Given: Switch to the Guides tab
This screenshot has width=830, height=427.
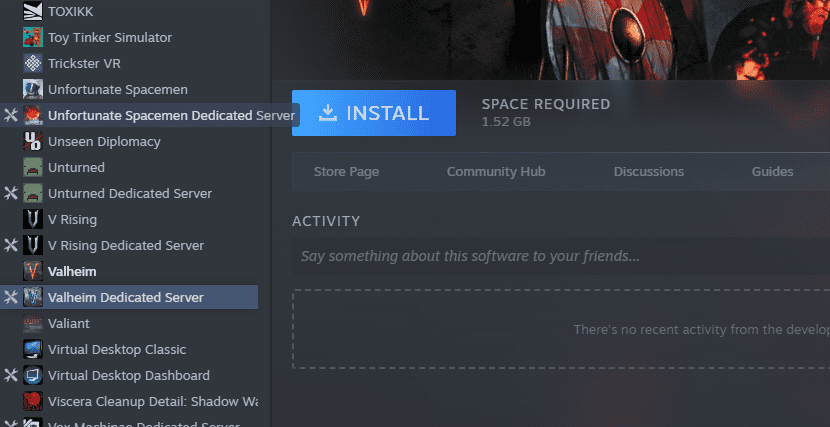Looking at the screenshot, I should tap(772, 172).
